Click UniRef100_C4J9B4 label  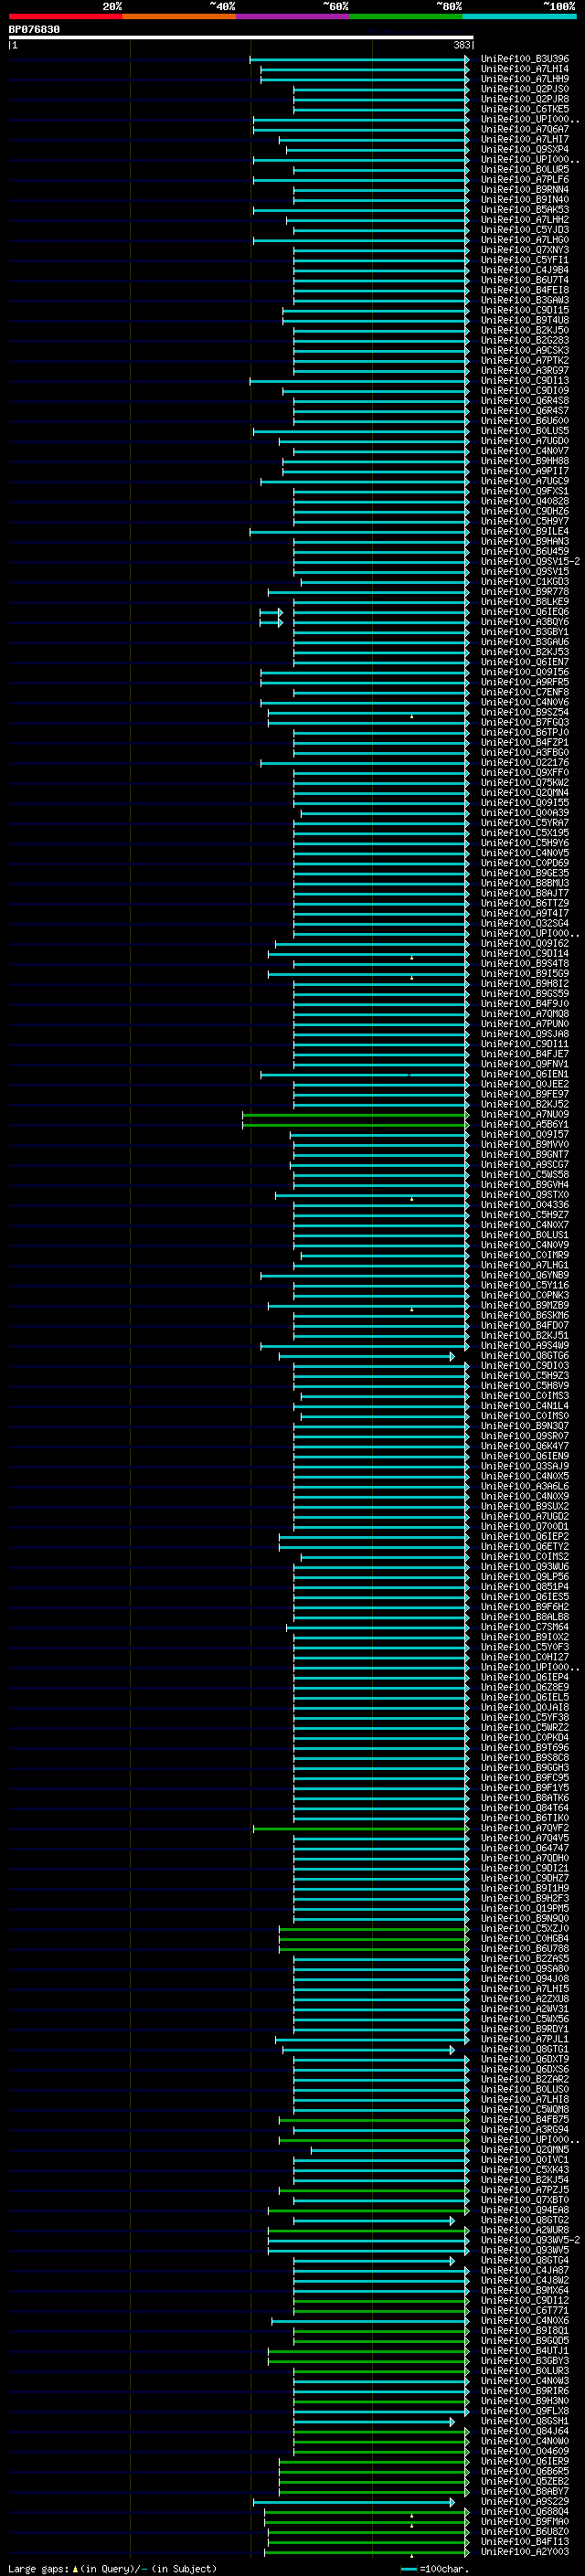524,270
